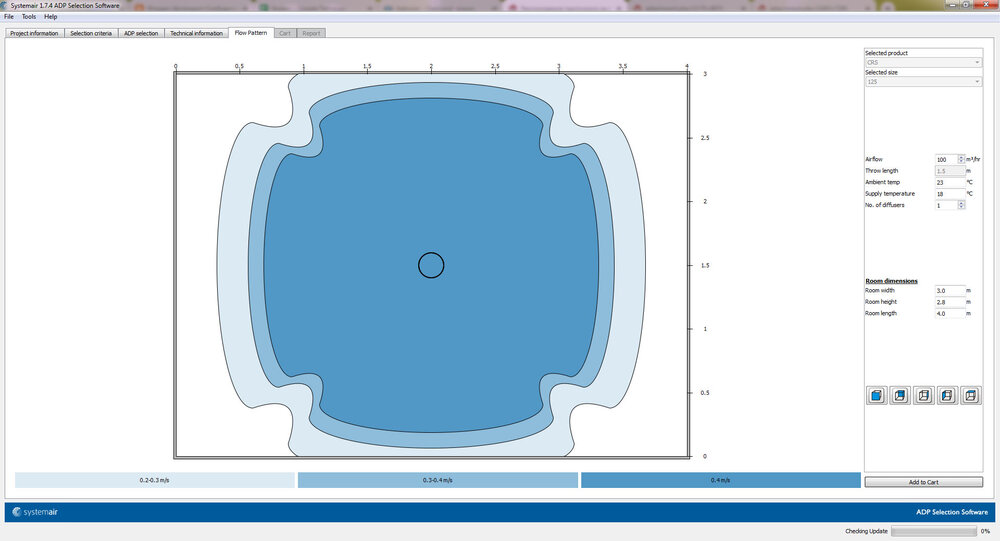1000x541 pixels.
Task: Select the cube view icon with left face blue
Action: pos(947,396)
